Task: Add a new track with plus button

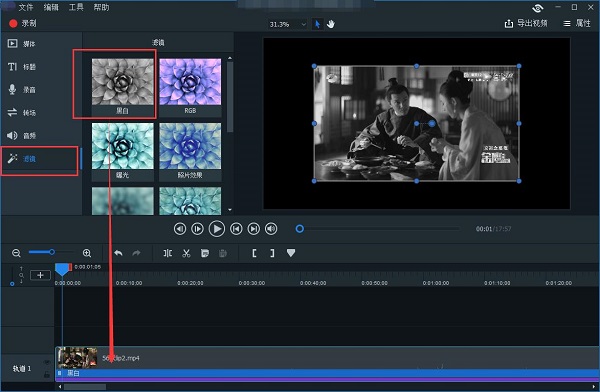Action: pos(40,275)
